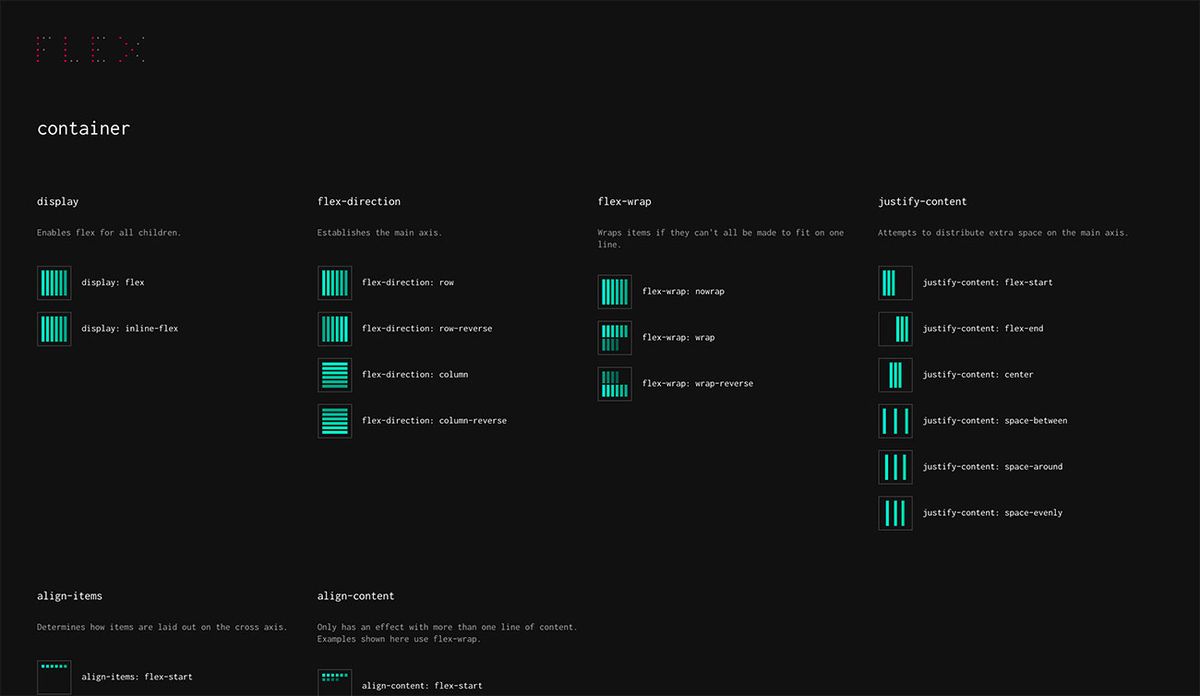Click the flex-direction: column diagram icon

click(x=335, y=374)
